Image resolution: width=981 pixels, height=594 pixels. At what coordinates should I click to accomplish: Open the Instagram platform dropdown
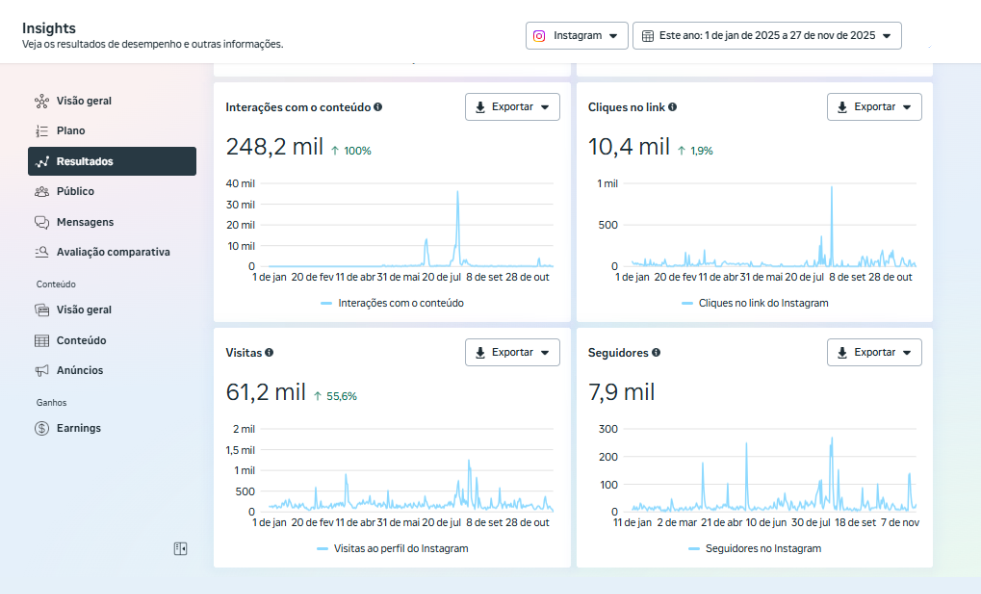pyautogui.click(x=577, y=36)
